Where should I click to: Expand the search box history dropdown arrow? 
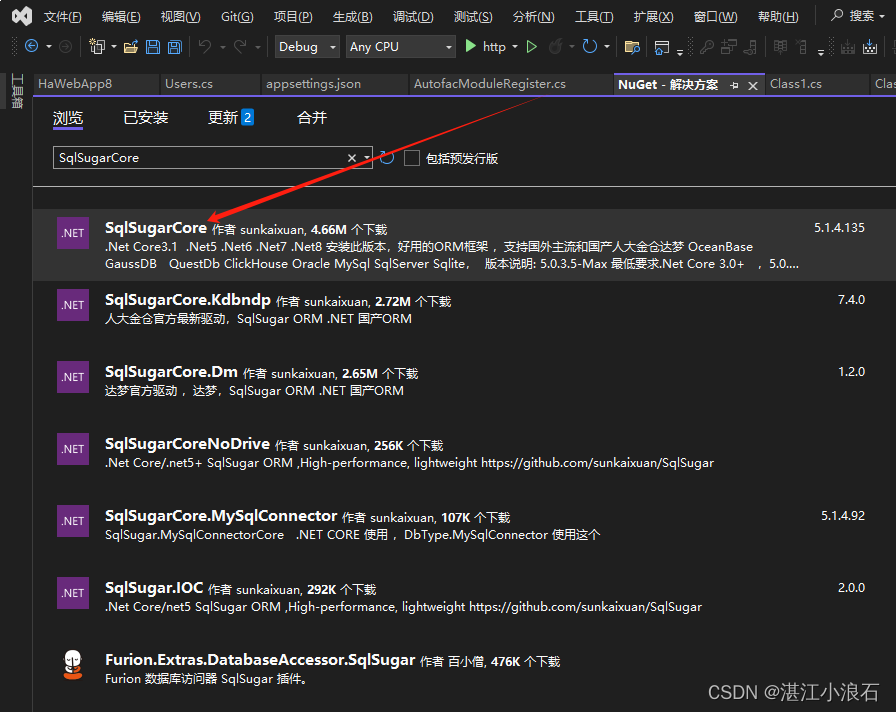coord(366,158)
